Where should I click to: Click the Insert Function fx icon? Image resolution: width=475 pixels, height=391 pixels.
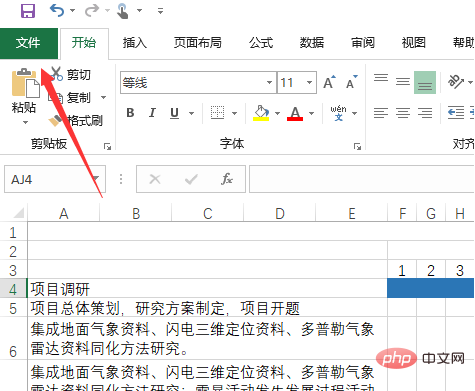(x=227, y=179)
